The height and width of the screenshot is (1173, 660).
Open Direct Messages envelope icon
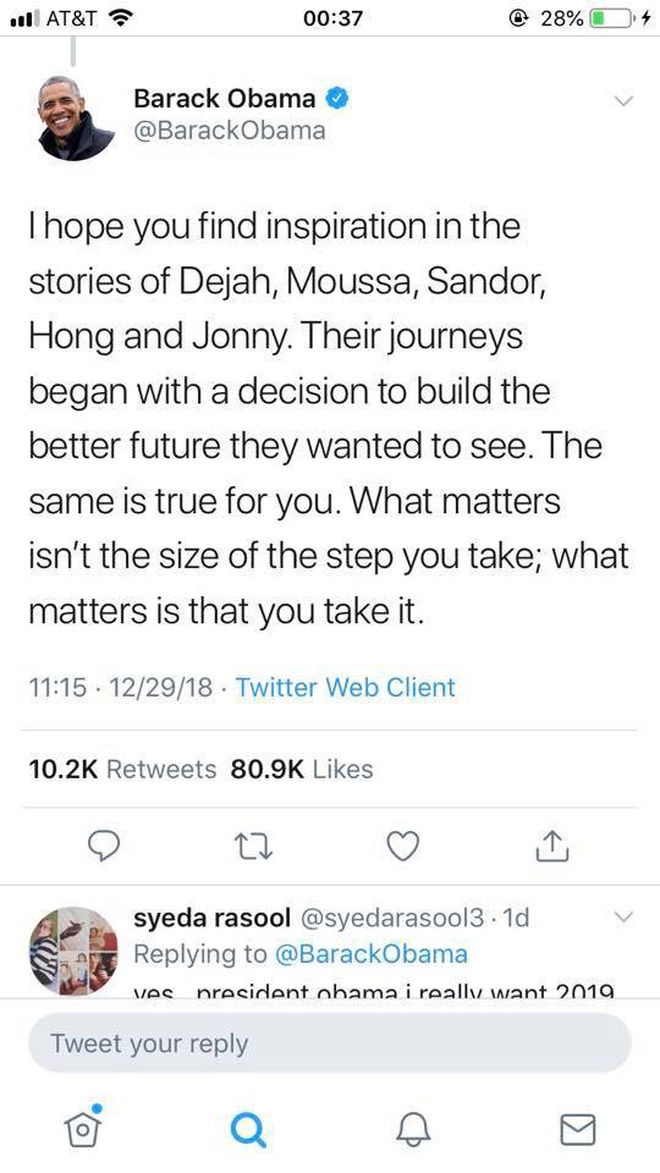578,1129
